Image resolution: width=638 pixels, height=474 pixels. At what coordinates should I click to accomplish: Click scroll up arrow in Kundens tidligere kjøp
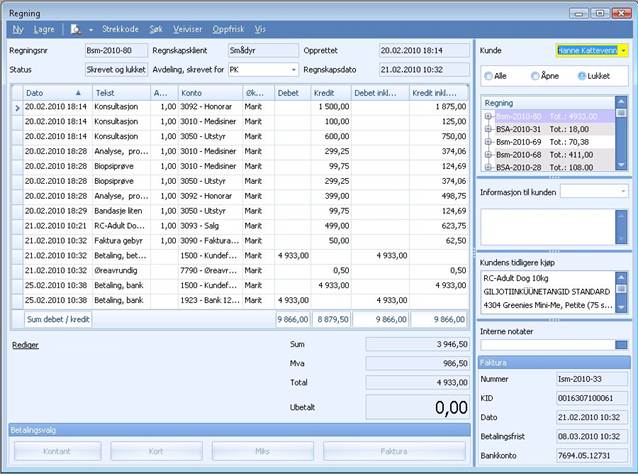coord(621,277)
